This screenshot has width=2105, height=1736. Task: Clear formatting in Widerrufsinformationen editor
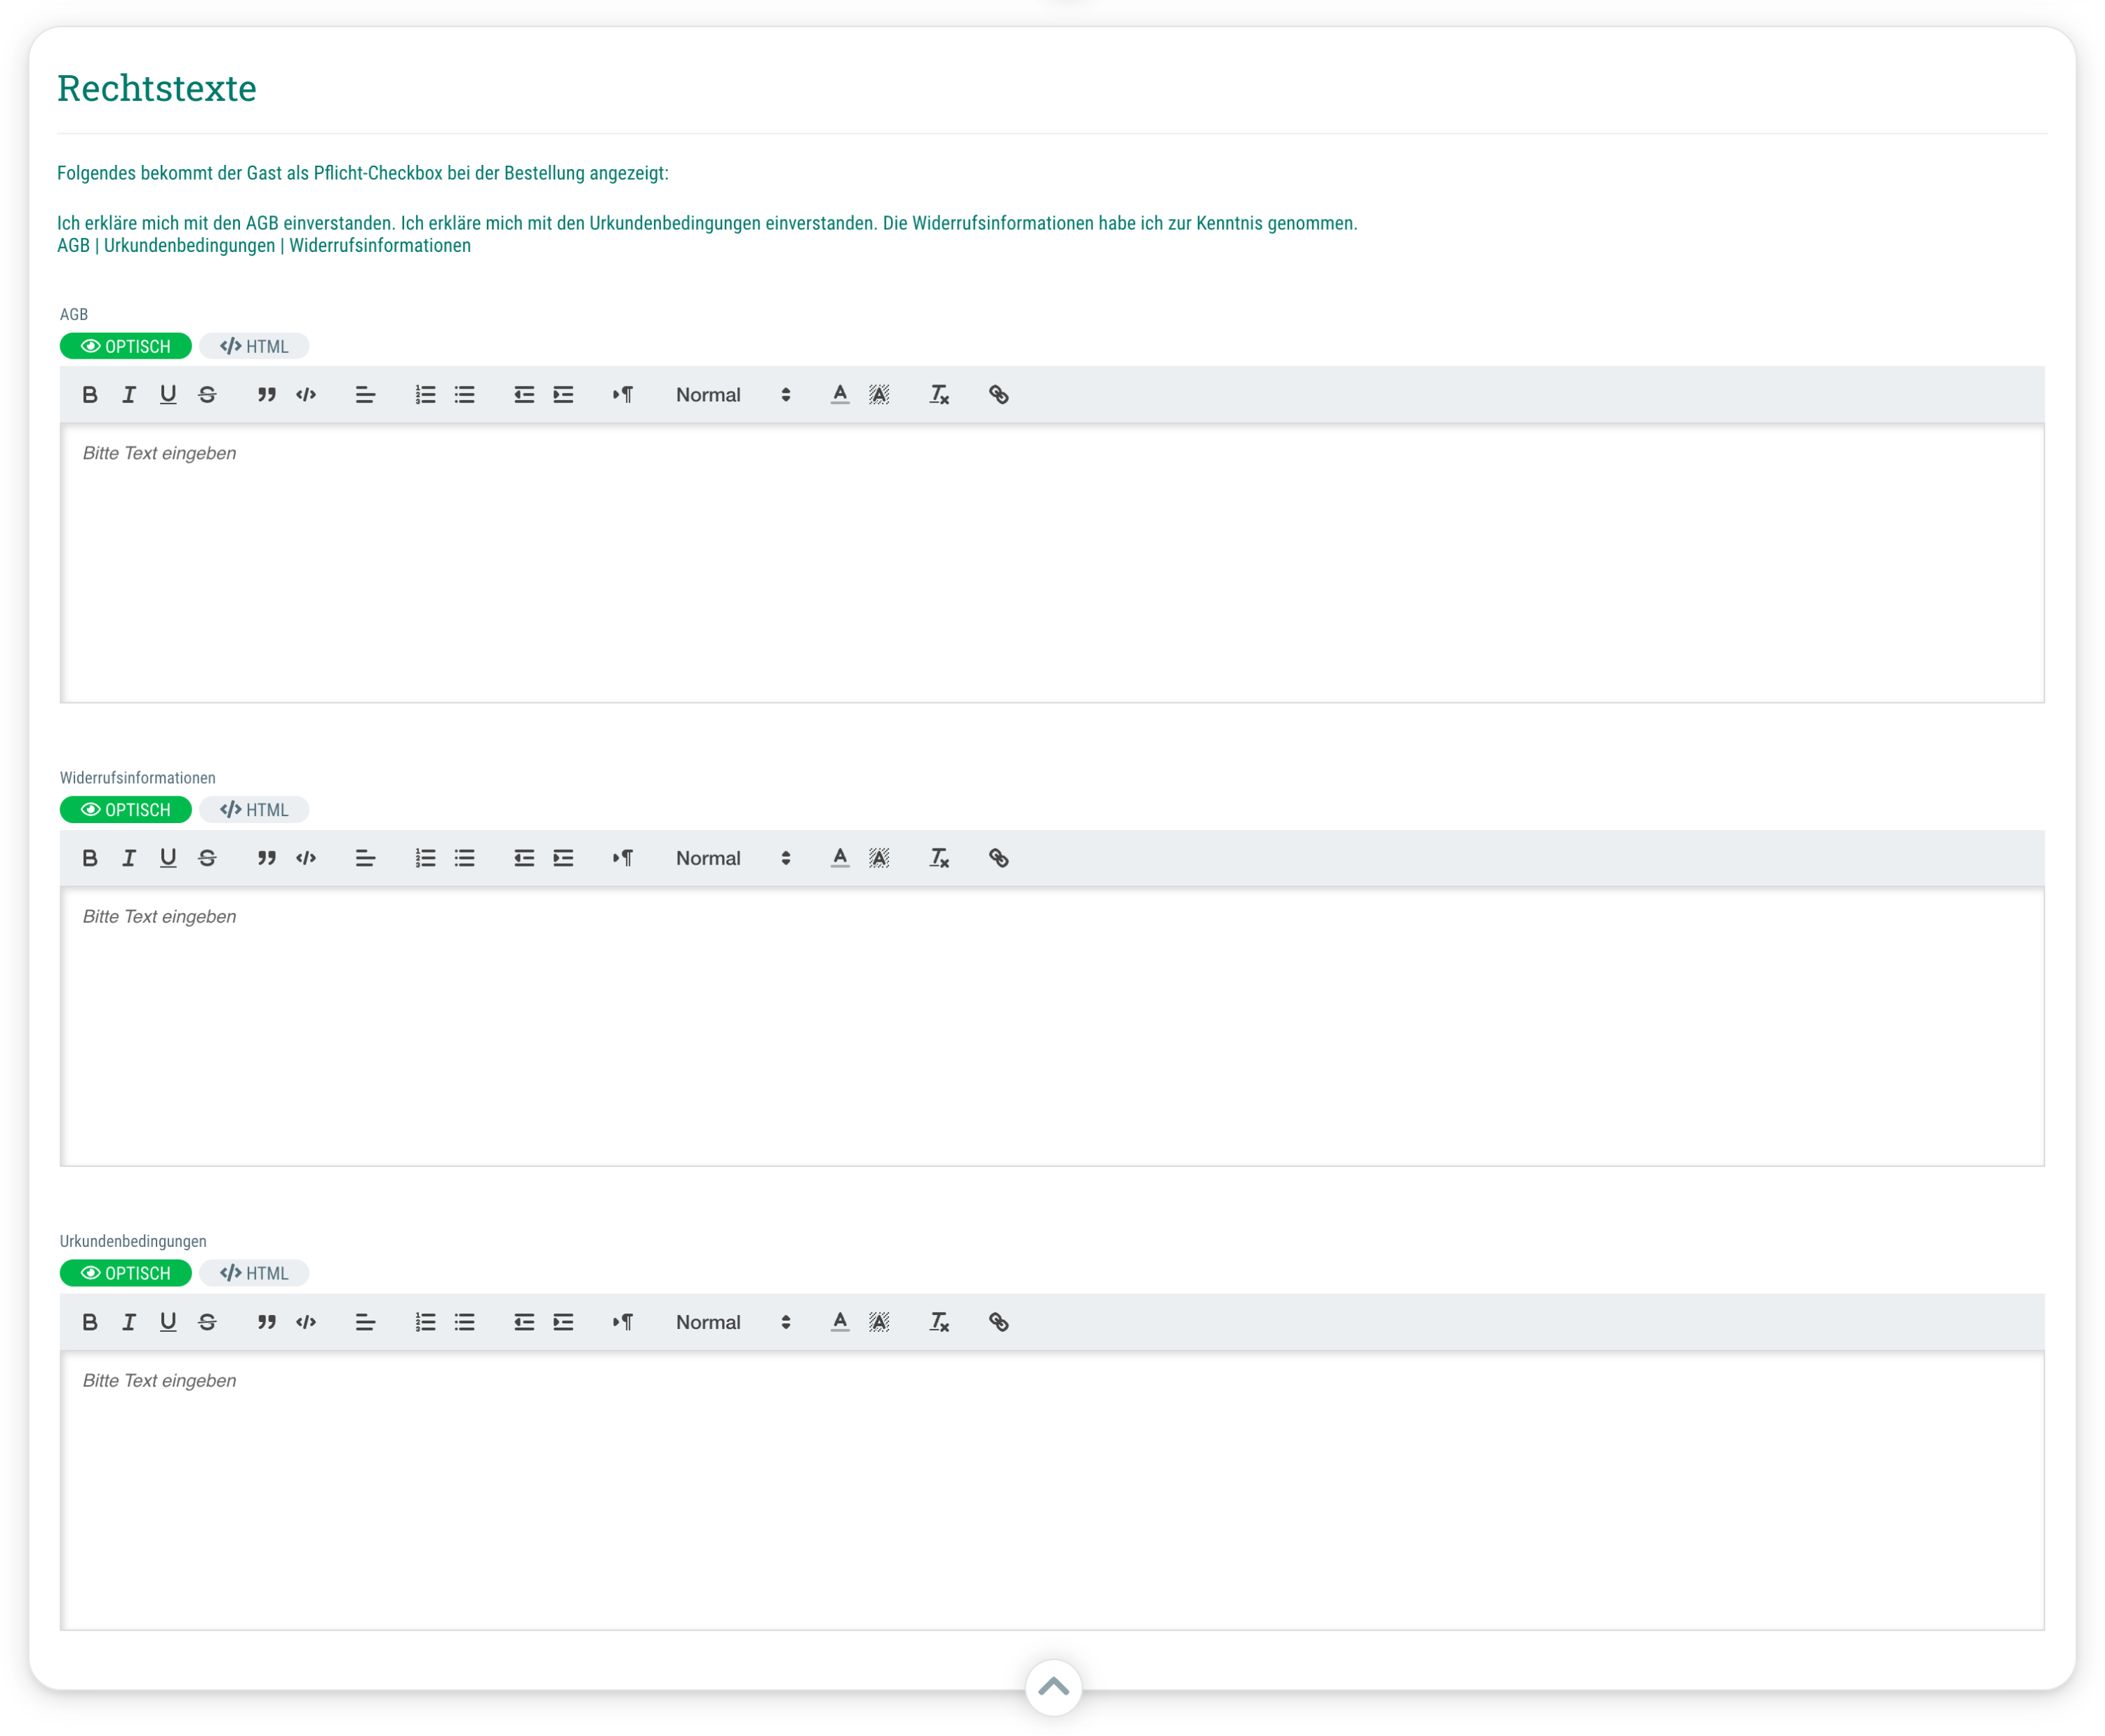939,858
